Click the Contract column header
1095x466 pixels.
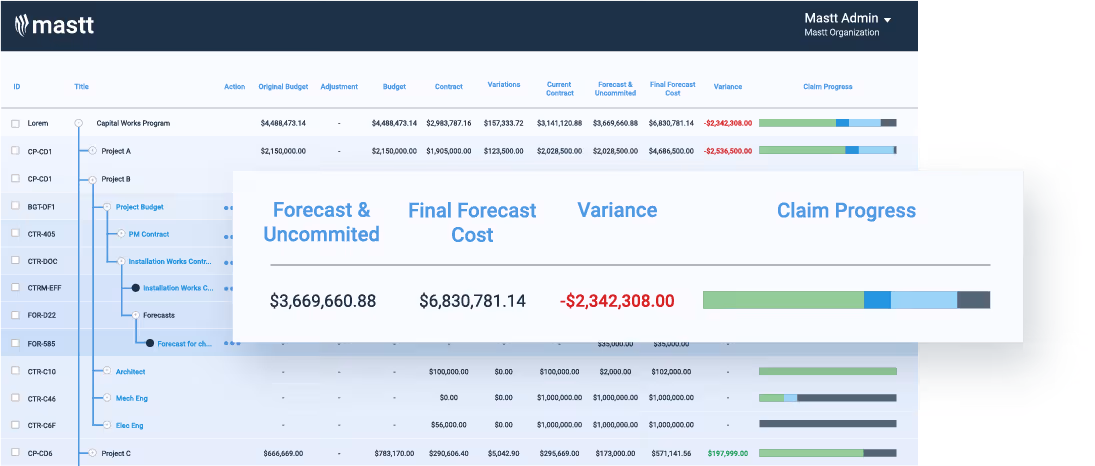448,87
